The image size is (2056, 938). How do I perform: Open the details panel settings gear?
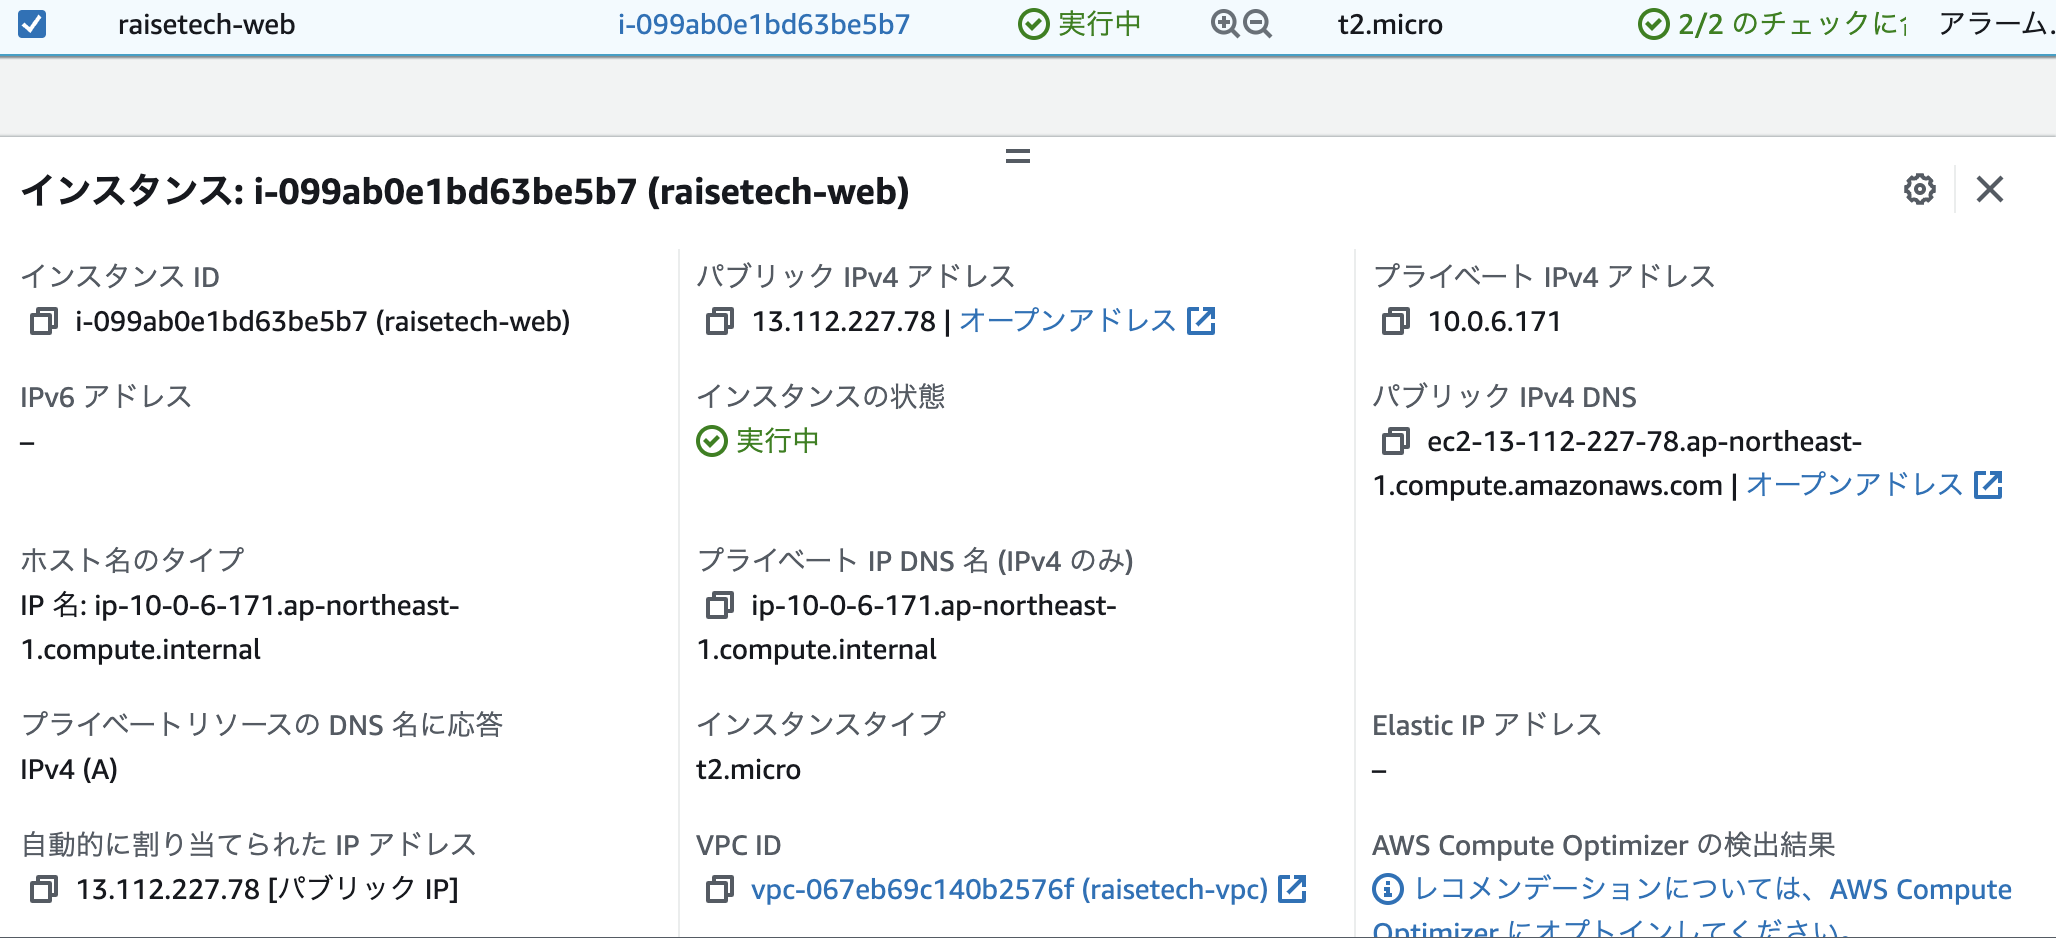(x=1919, y=189)
